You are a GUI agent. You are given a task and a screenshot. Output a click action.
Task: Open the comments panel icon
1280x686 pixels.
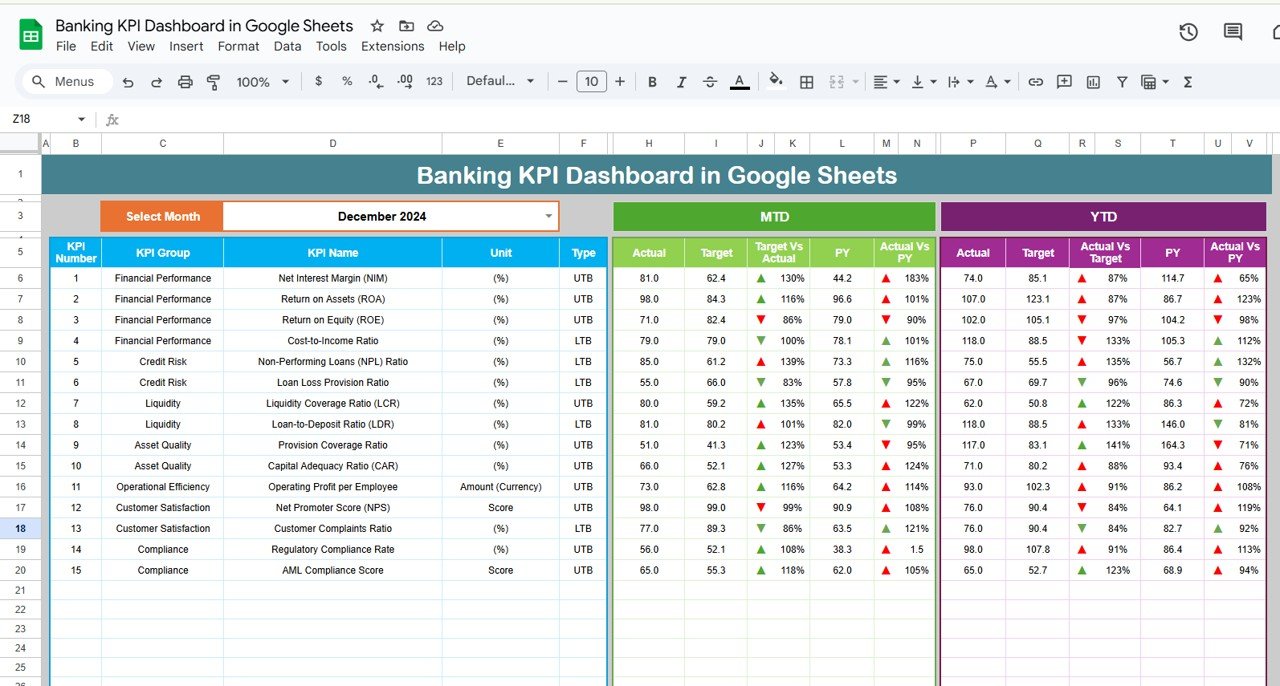(1233, 32)
